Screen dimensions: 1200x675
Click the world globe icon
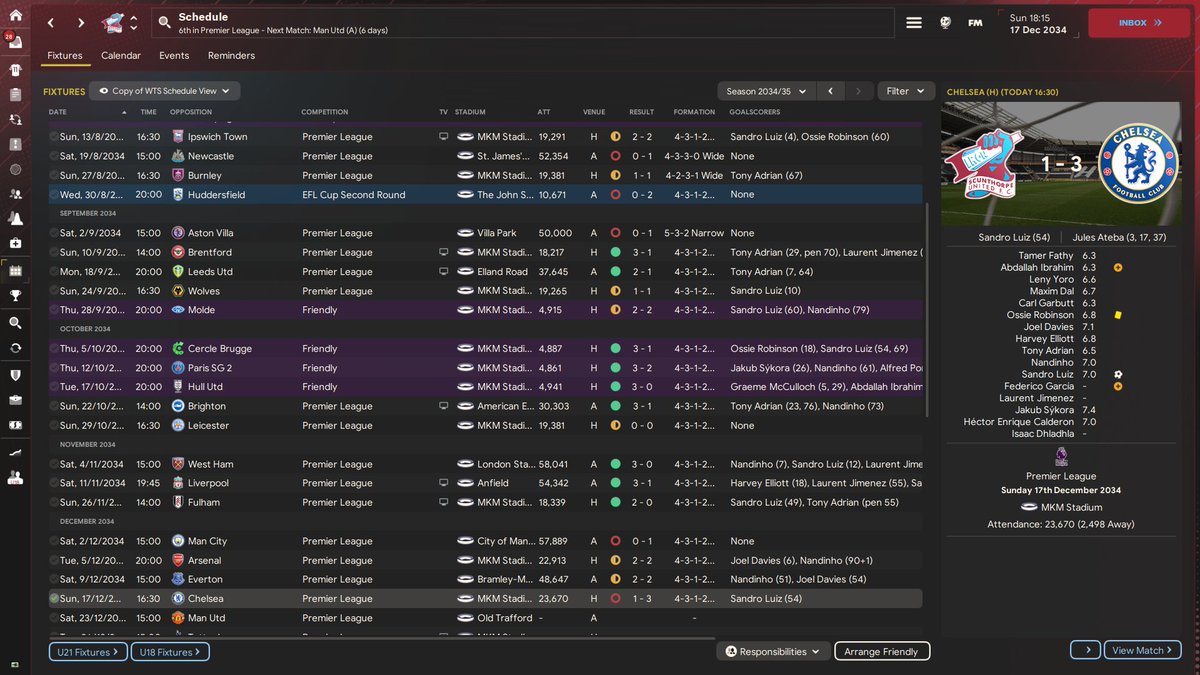(x=944, y=22)
